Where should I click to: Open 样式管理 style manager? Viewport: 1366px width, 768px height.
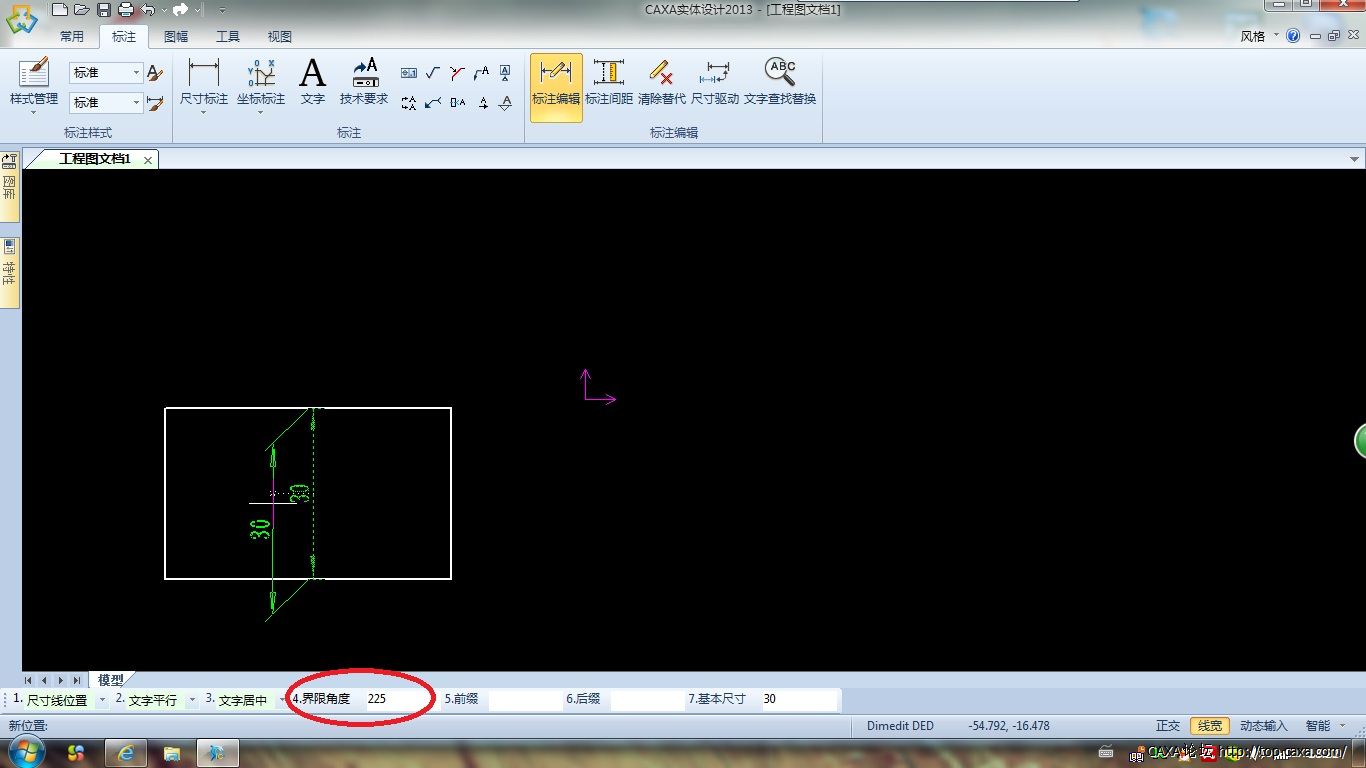click(x=34, y=82)
